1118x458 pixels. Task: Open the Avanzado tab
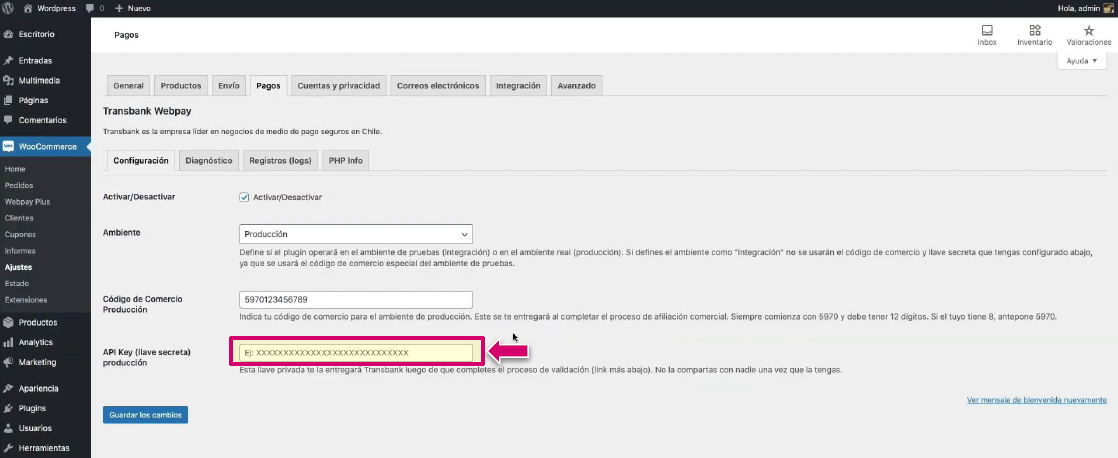pyautogui.click(x=576, y=86)
